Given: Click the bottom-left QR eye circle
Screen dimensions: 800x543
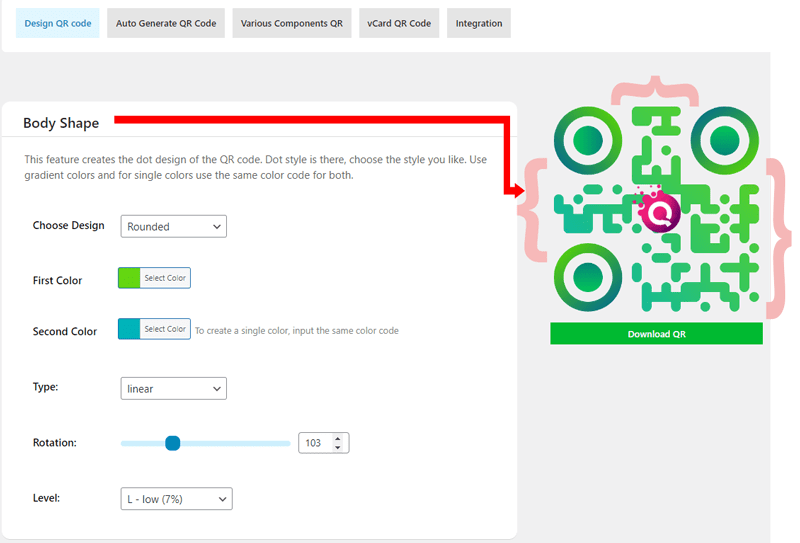Looking at the screenshot, I should pyautogui.click(x=588, y=273).
